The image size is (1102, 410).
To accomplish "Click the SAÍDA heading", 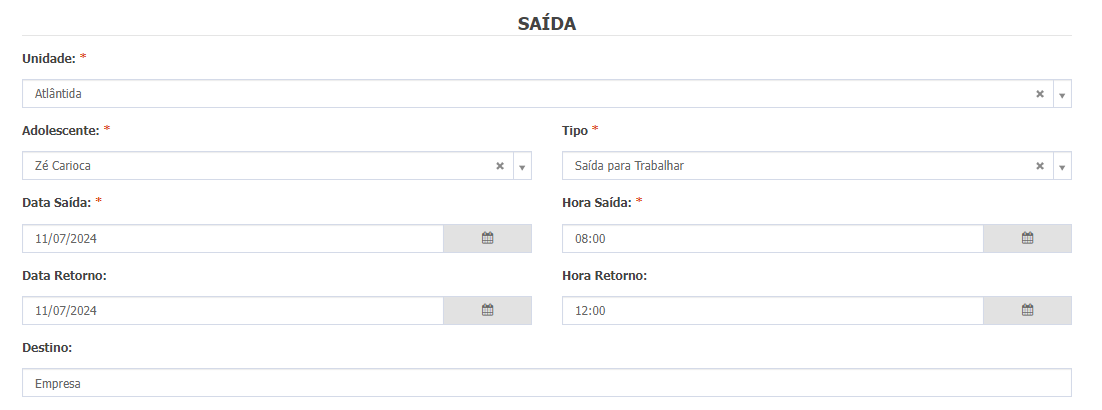I will click(x=547, y=24).
